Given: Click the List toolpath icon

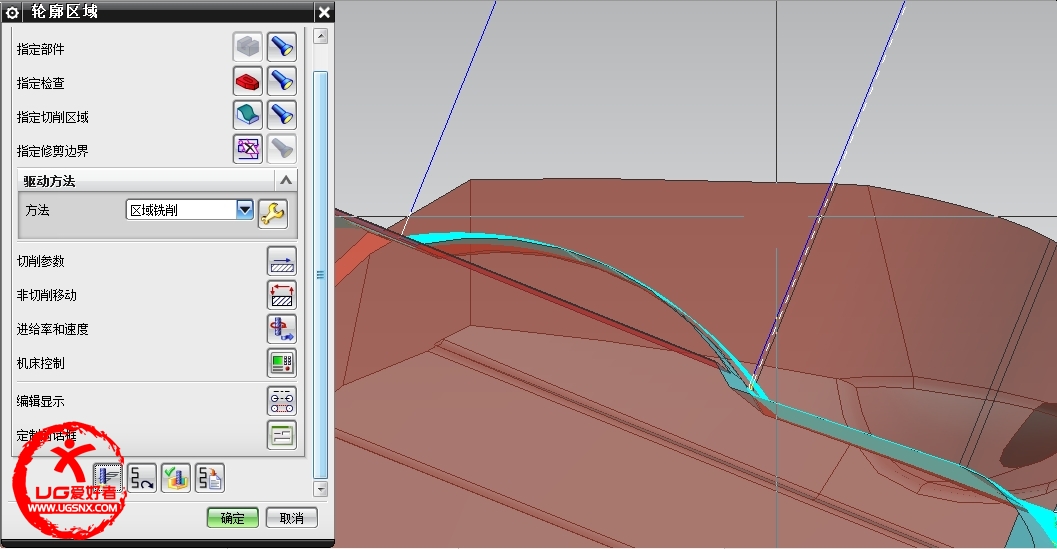Looking at the screenshot, I should (x=210, y=478).
